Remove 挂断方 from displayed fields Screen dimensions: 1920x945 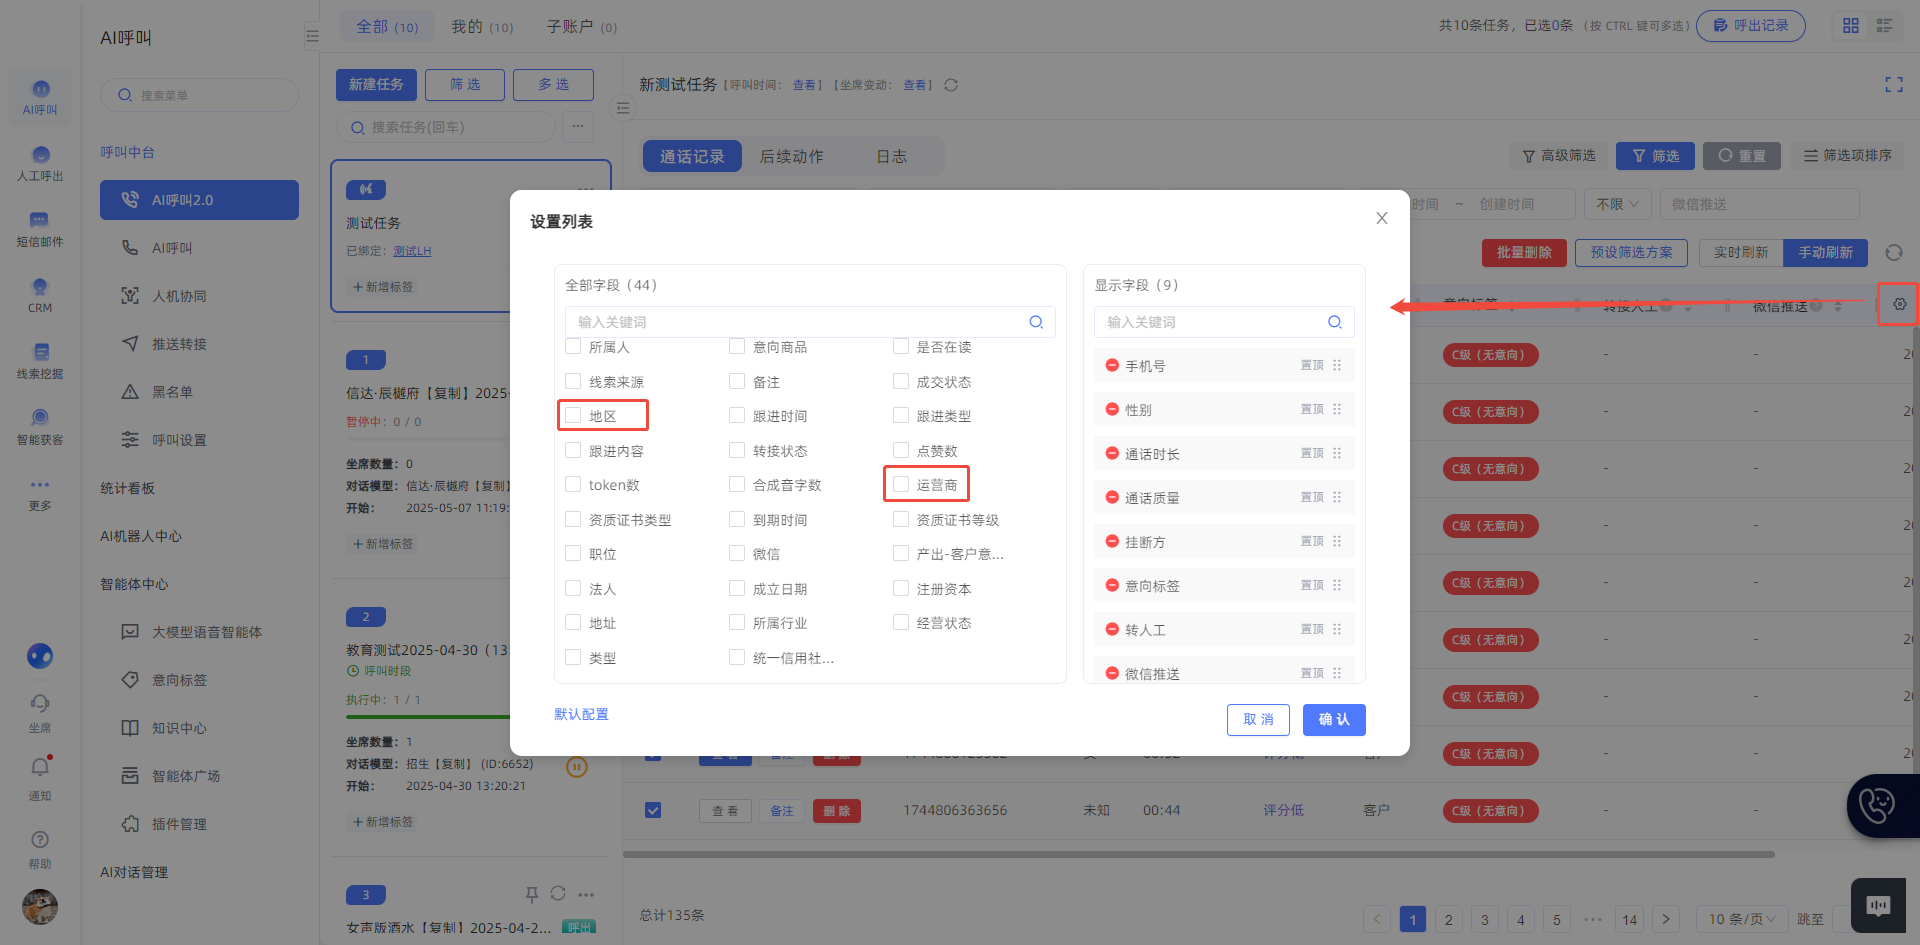(x=1112, y=542)
